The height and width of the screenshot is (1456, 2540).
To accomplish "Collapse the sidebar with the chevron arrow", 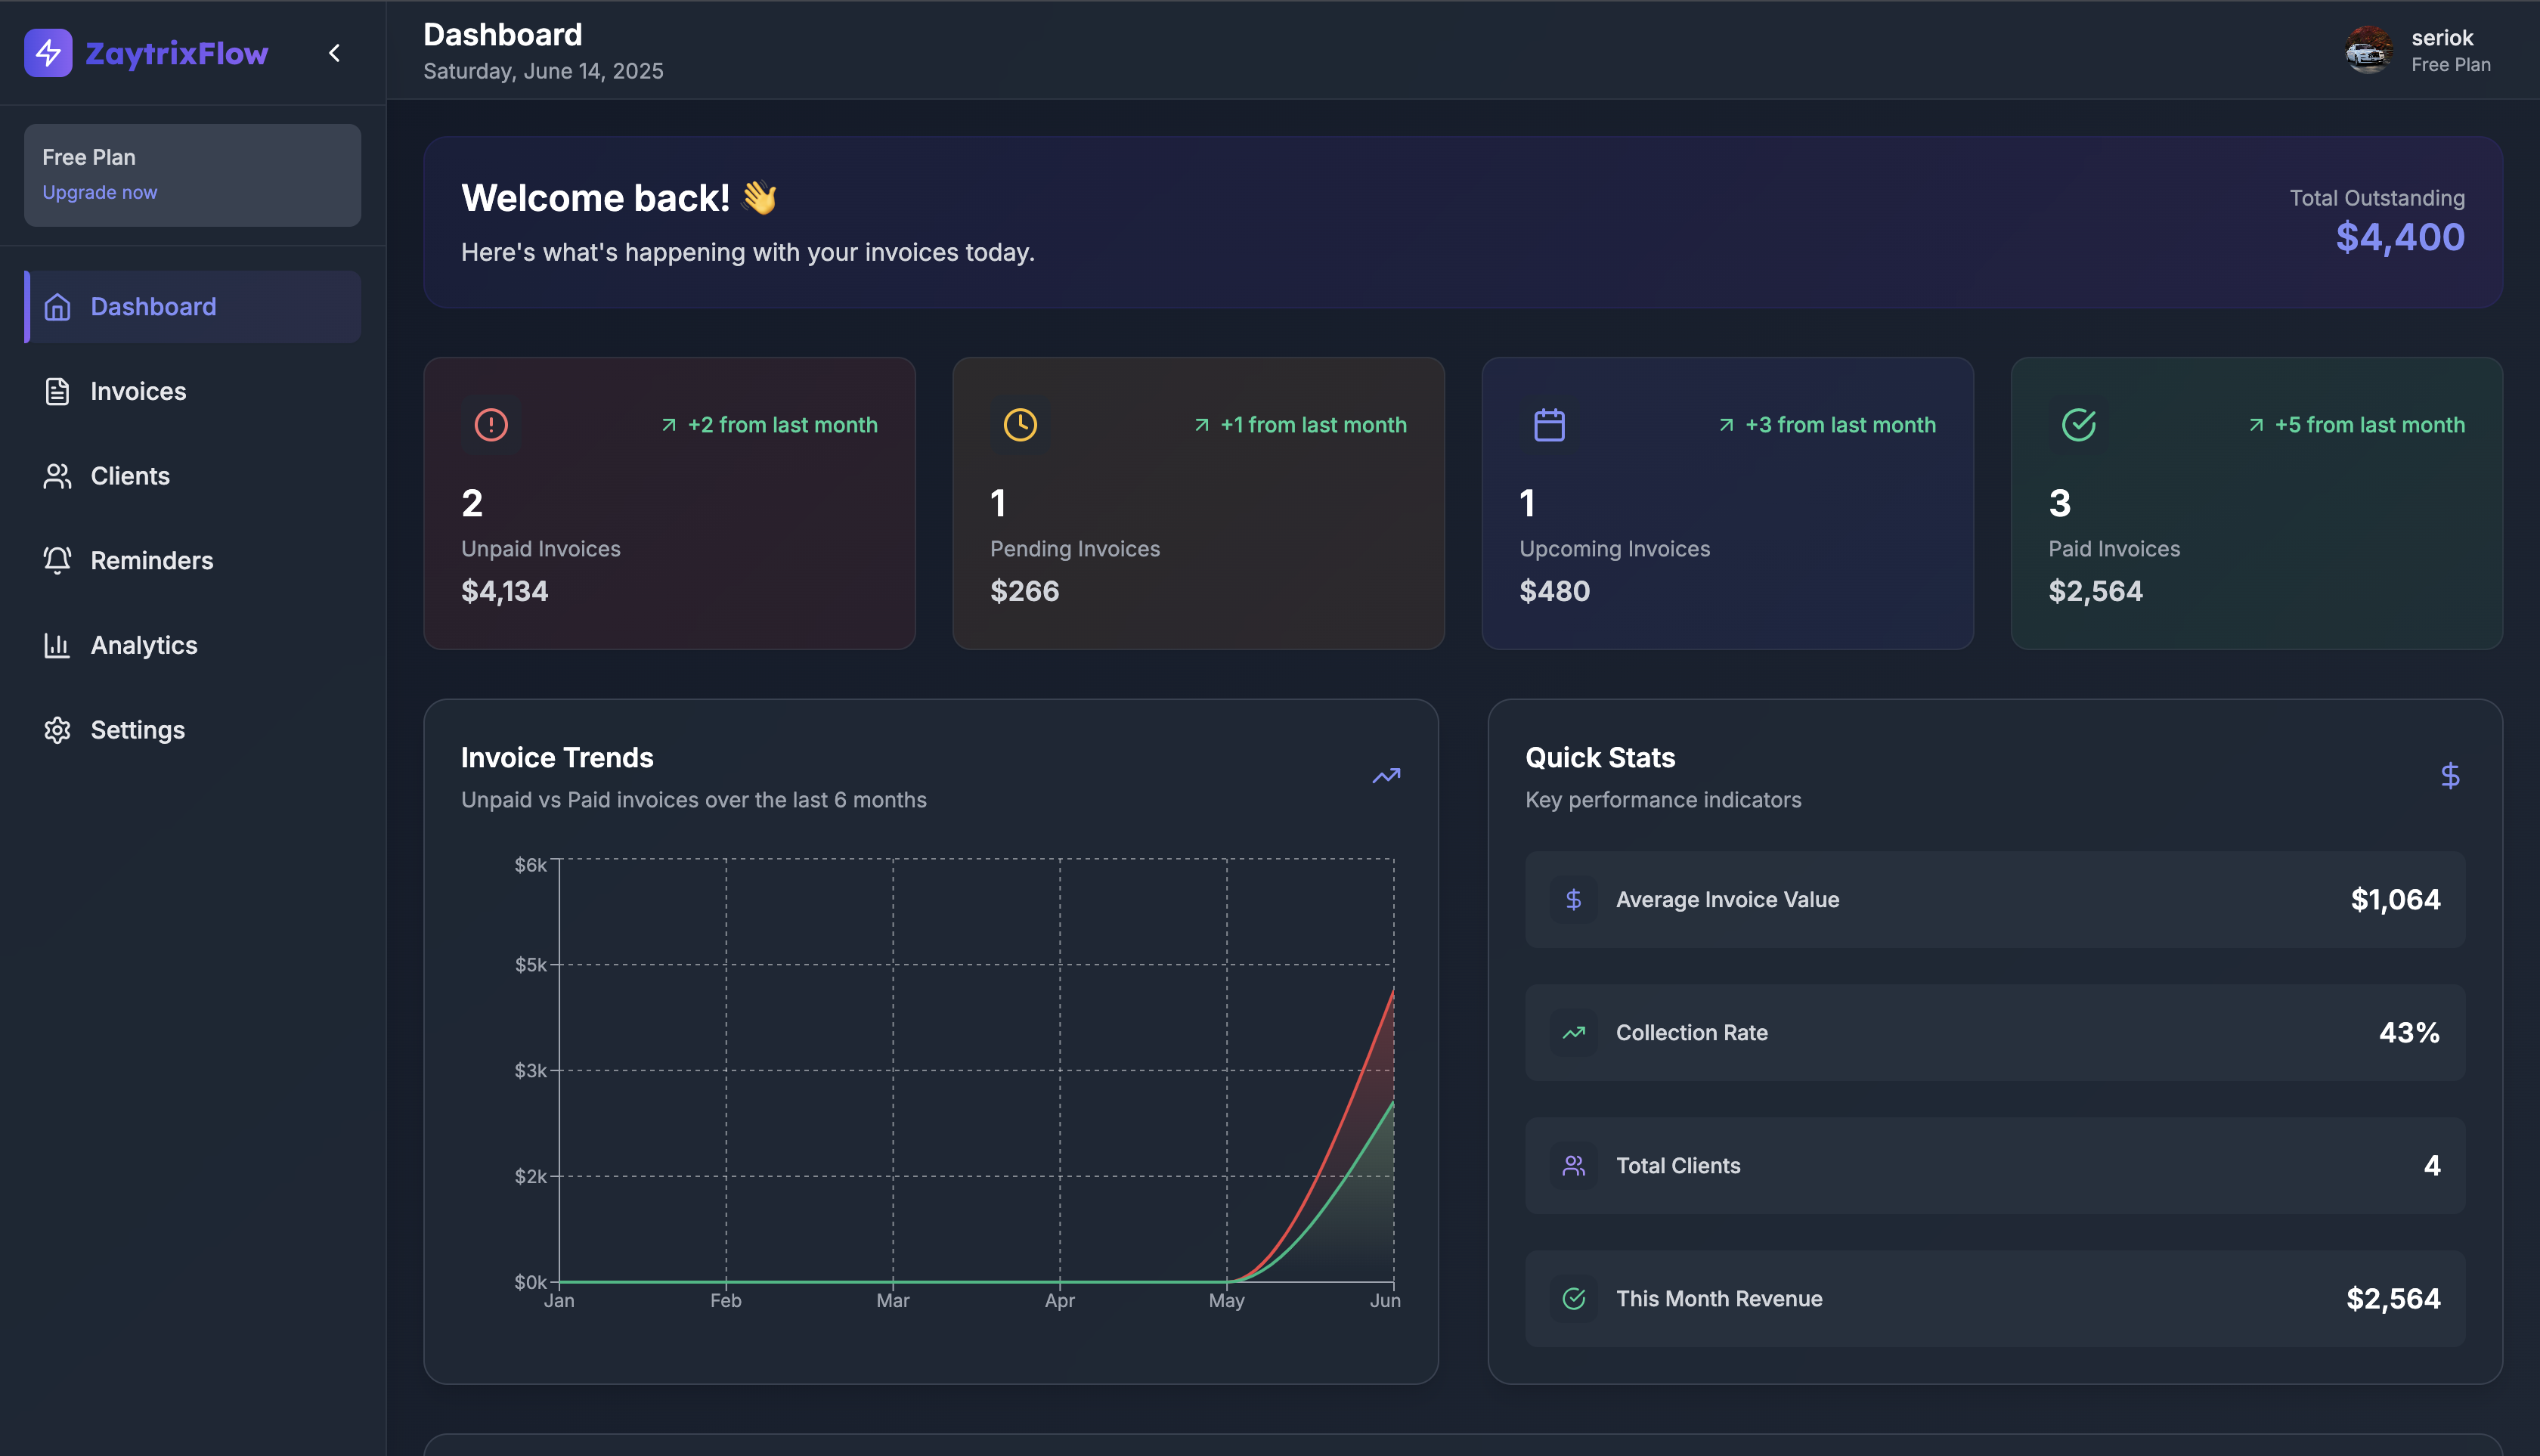I will click(x=335, y=53).
